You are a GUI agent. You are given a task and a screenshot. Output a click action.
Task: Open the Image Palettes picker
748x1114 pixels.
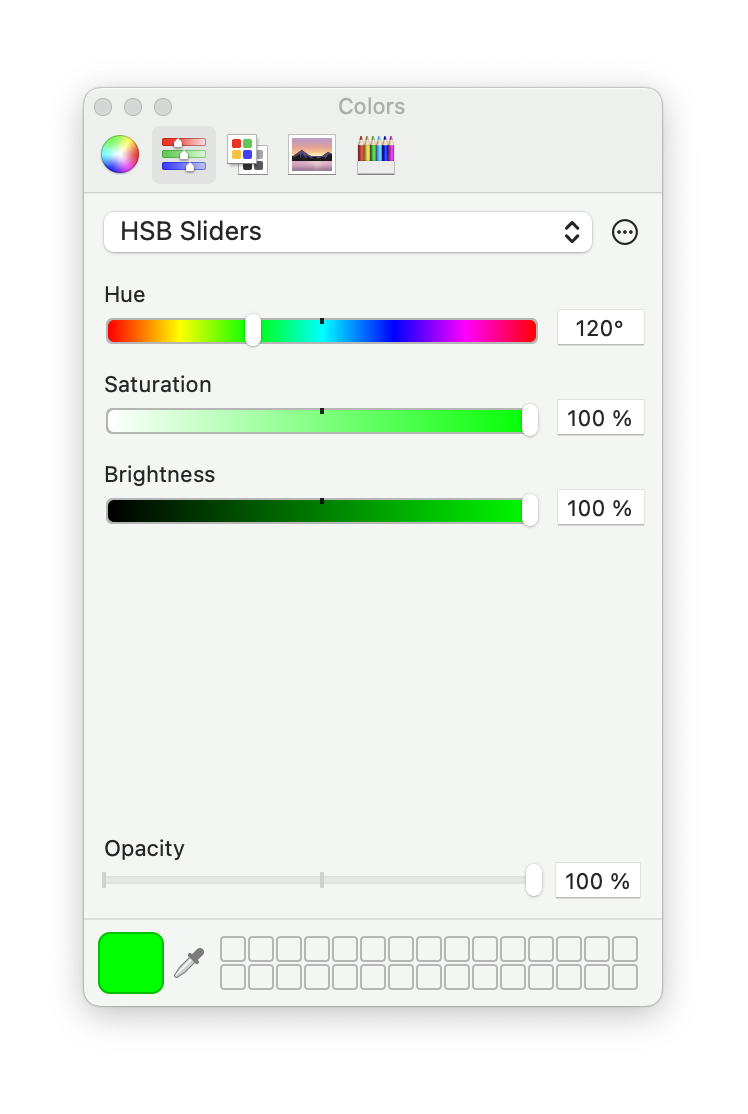click(x=311, y=155)
